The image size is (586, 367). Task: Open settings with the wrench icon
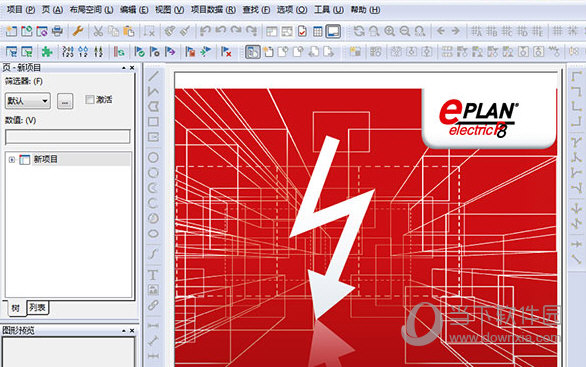pos(78,31)
